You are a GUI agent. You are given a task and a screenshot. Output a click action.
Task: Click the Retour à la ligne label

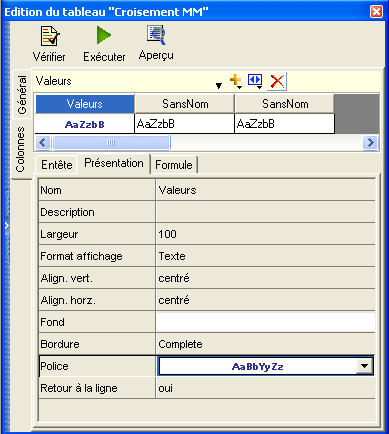pyautogui.click(x=79, y=388)
